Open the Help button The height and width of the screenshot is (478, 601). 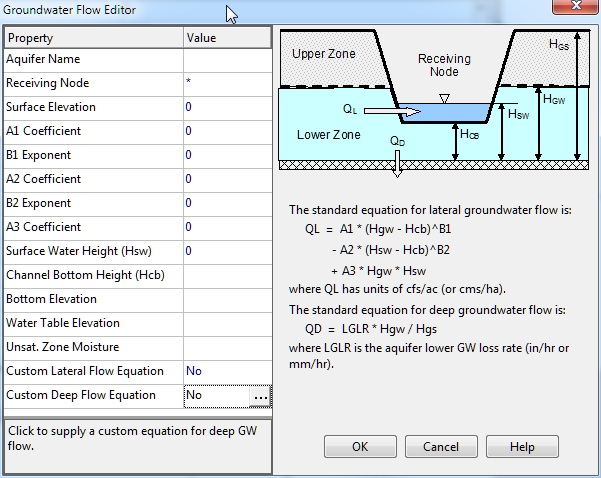point(522,447)
